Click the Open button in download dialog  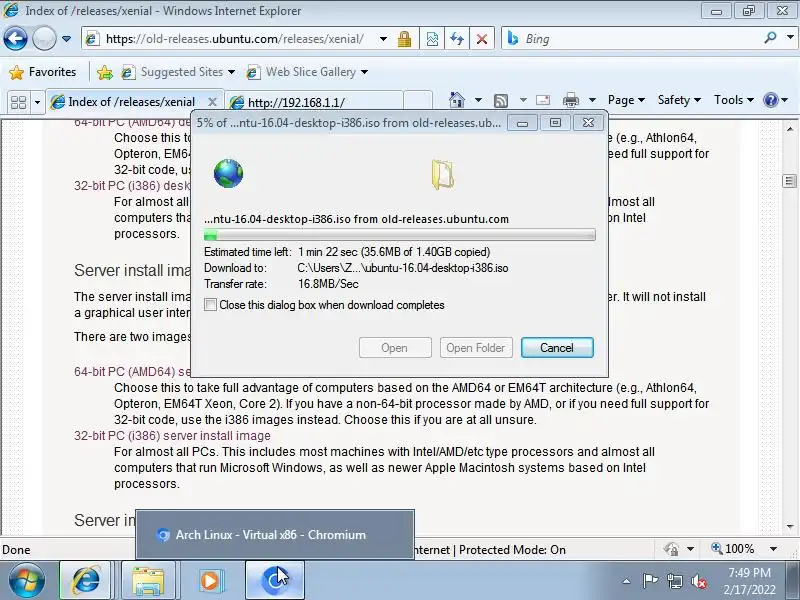click(395, 348)
